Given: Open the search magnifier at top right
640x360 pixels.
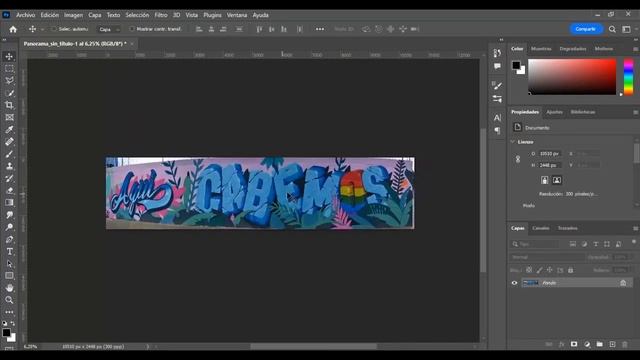Looking at the screenshot, I should click(x=612, y=29).
